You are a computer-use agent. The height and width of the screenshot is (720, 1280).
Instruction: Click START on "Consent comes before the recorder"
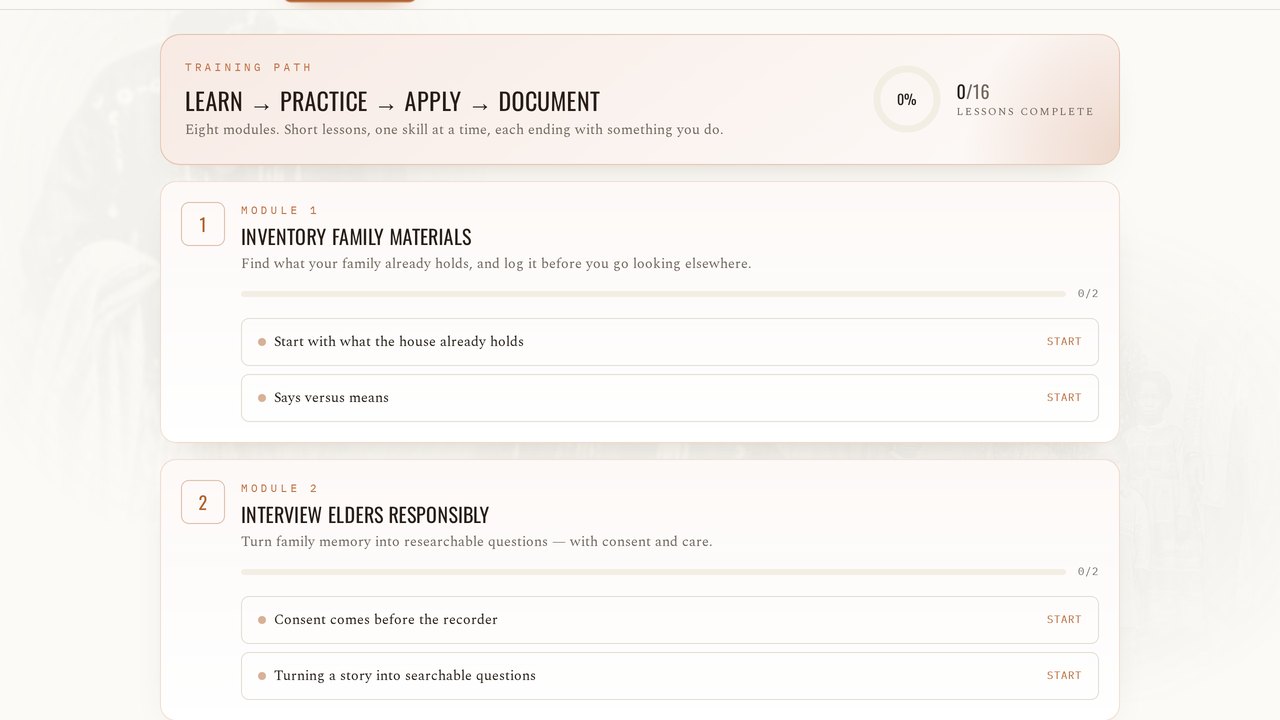[1064, 620]
